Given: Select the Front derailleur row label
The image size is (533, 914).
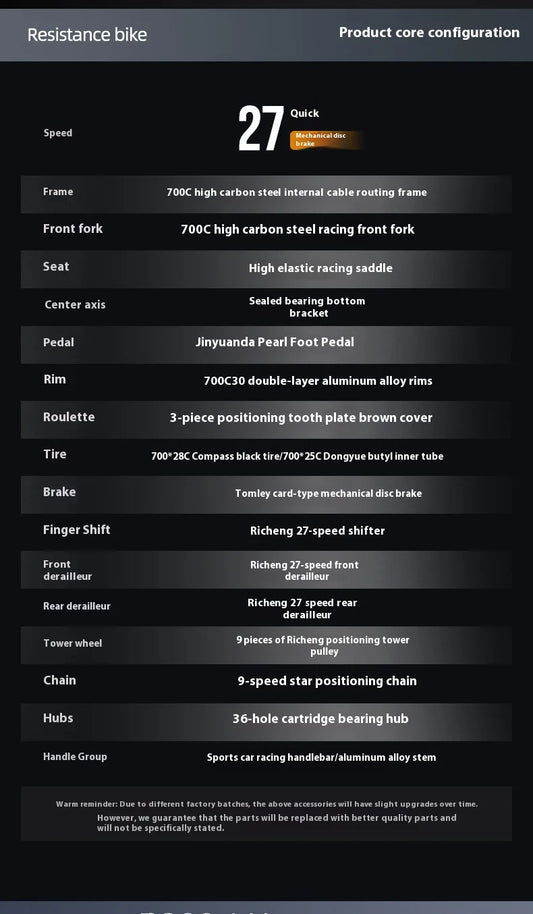Looking at the screenshot, I should coord(67,570).
